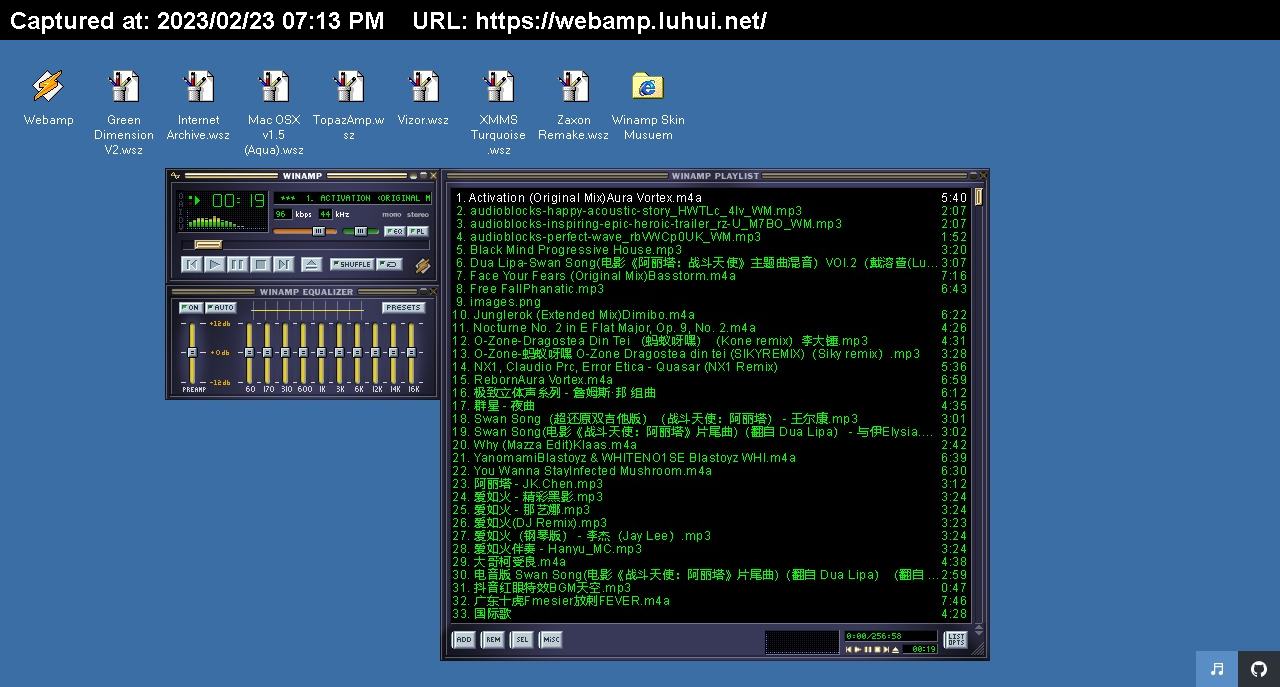Toggle equalizer ON button

191,307
